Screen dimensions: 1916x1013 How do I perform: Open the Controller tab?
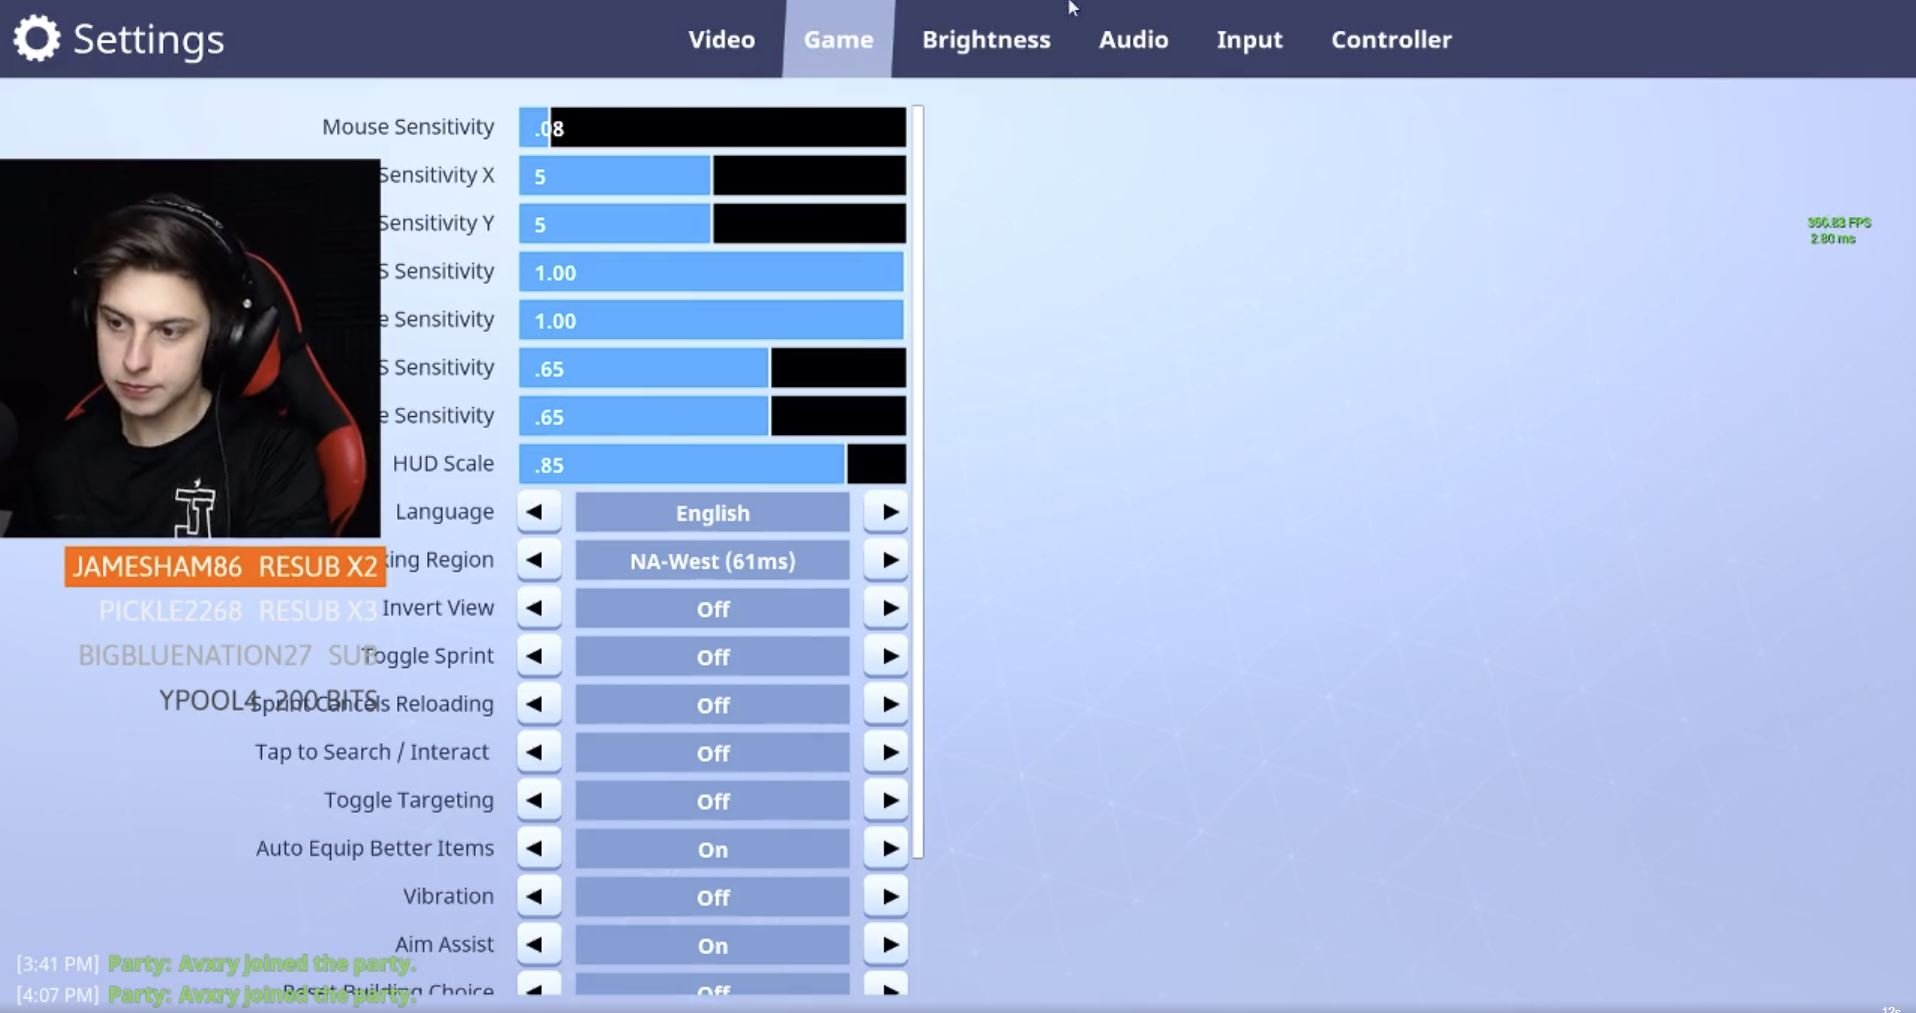point(1391,39)
